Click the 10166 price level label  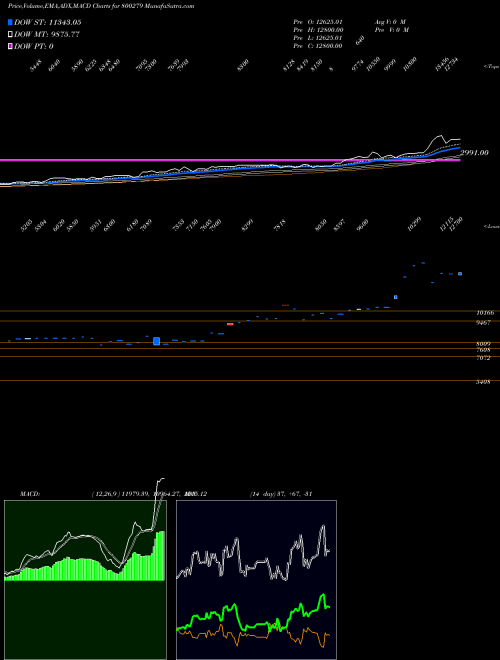pyautogui.click(x=483, y=313)
